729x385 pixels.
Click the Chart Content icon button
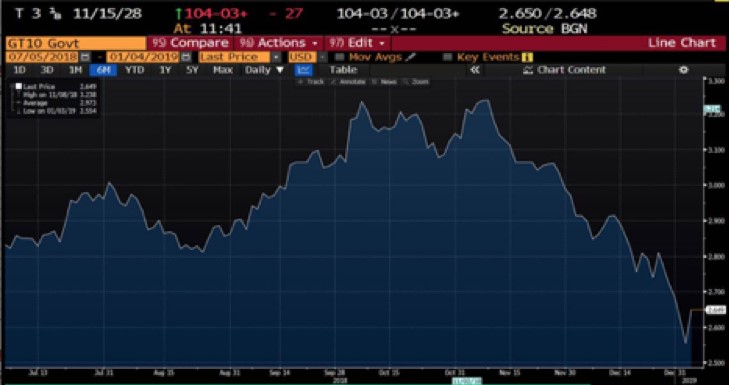tap(527, 70)
